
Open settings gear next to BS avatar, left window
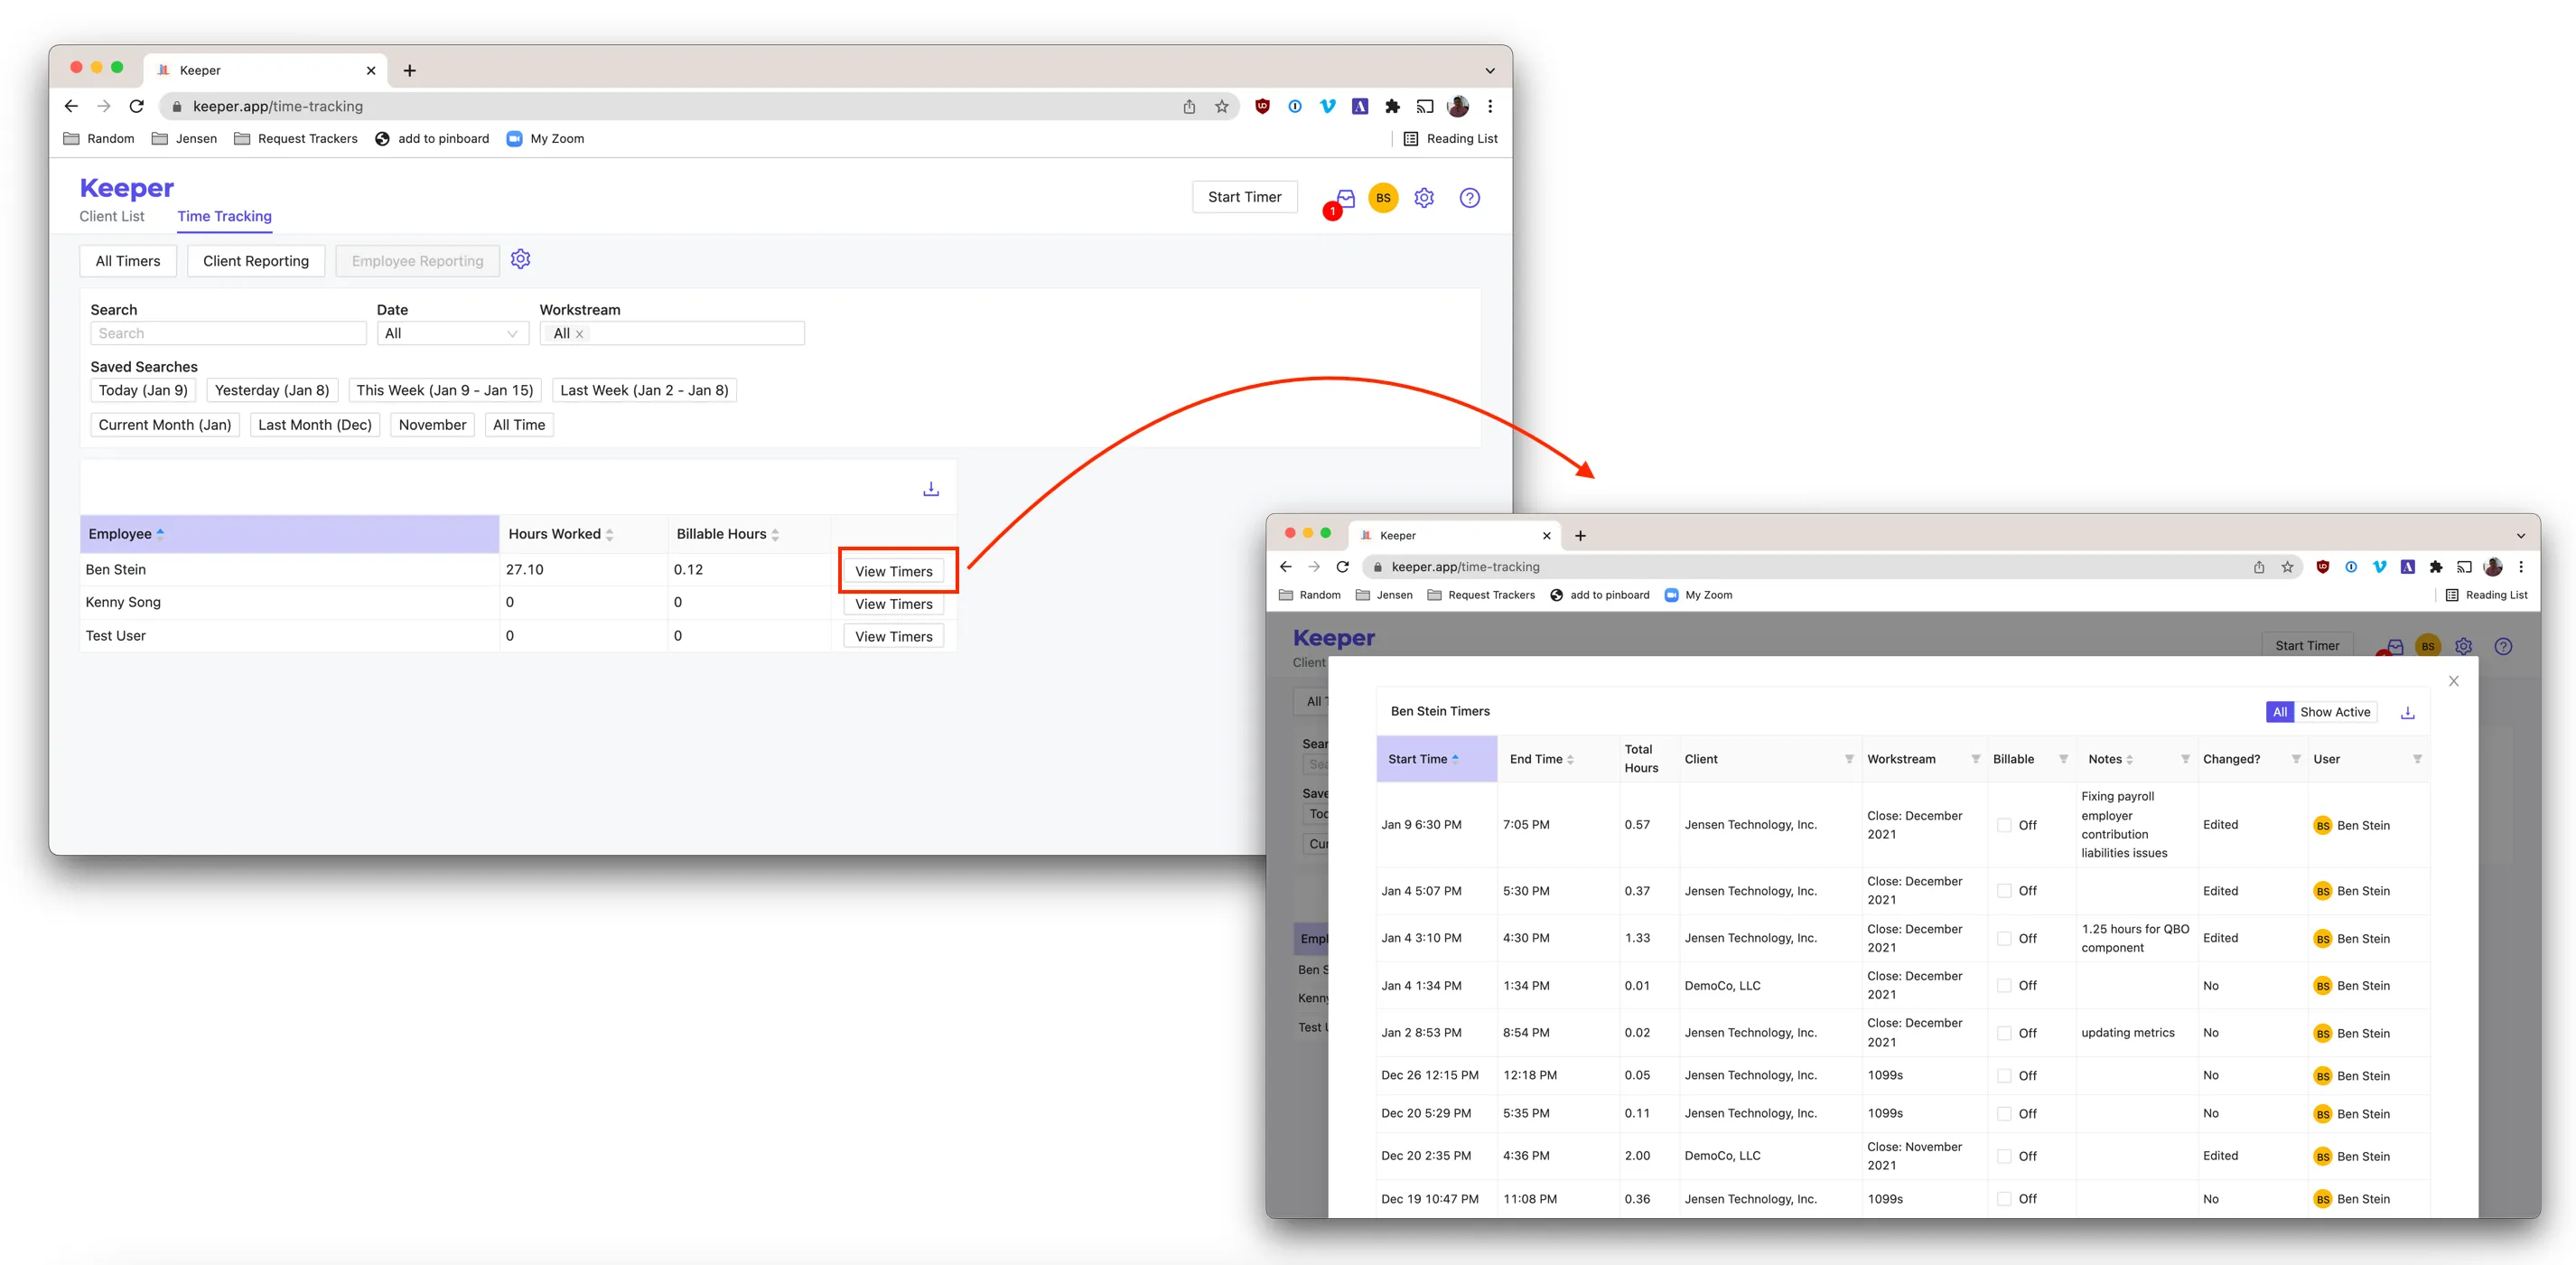1424,198
